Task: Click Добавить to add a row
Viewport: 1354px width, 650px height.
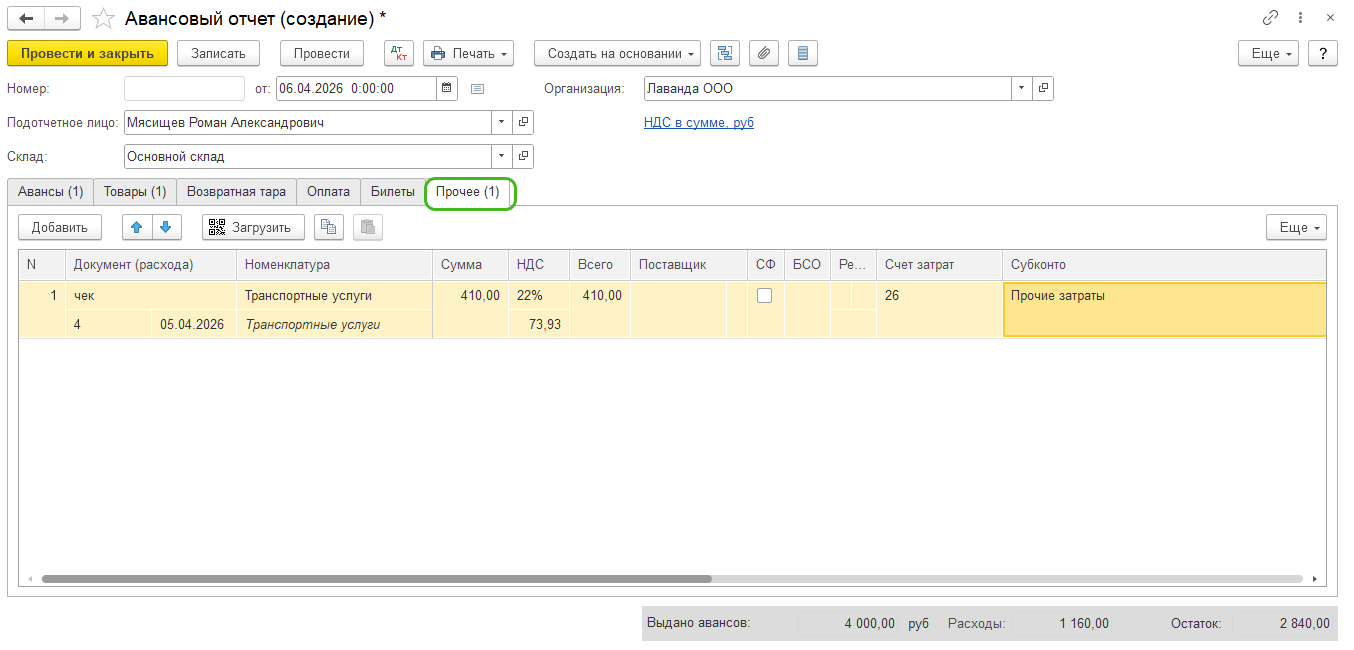Action: click(x=60, y=227)
